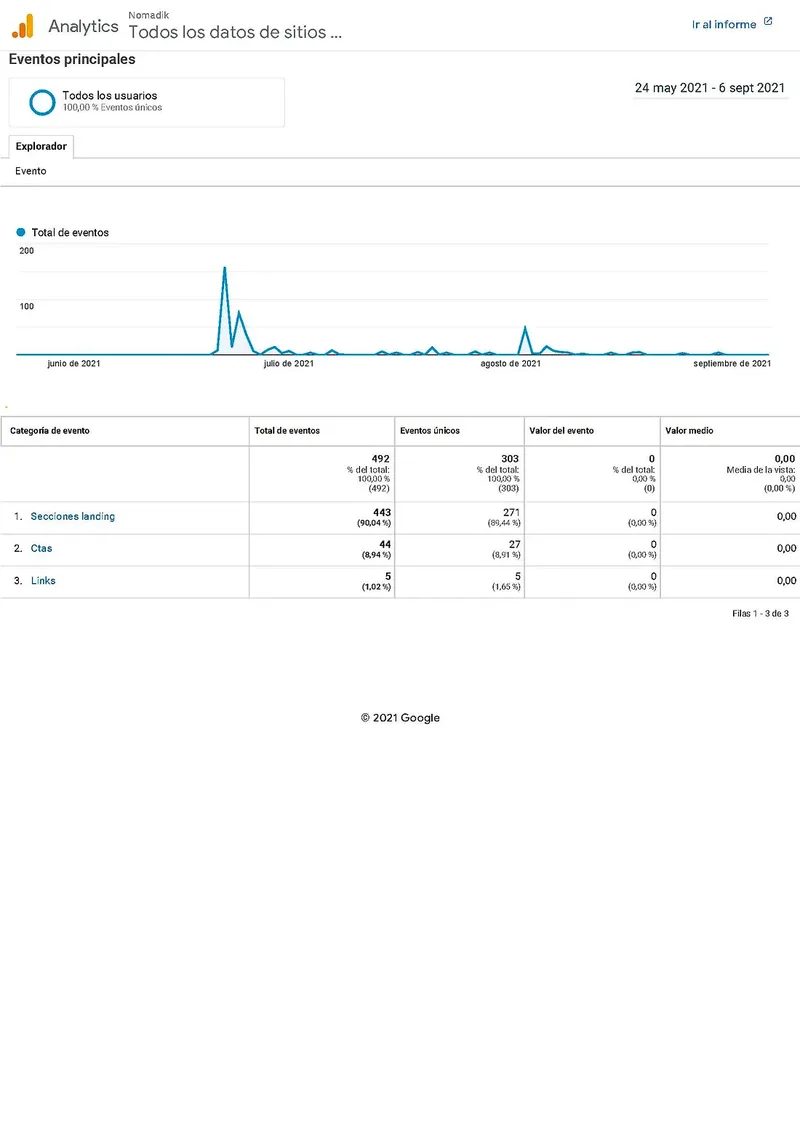800x1132 pixels.
Task: Click the Todos los usuarios segment circle icon
Action: [x=43, y=102]
